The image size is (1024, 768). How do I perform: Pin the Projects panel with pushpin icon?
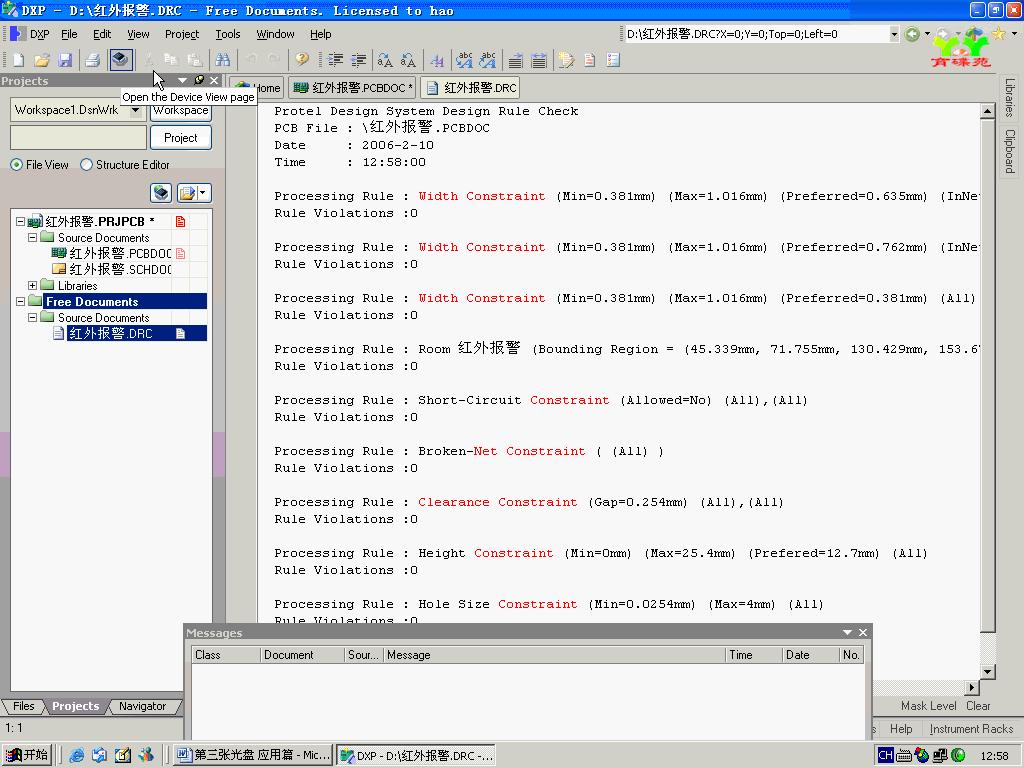tap(199, 80)
